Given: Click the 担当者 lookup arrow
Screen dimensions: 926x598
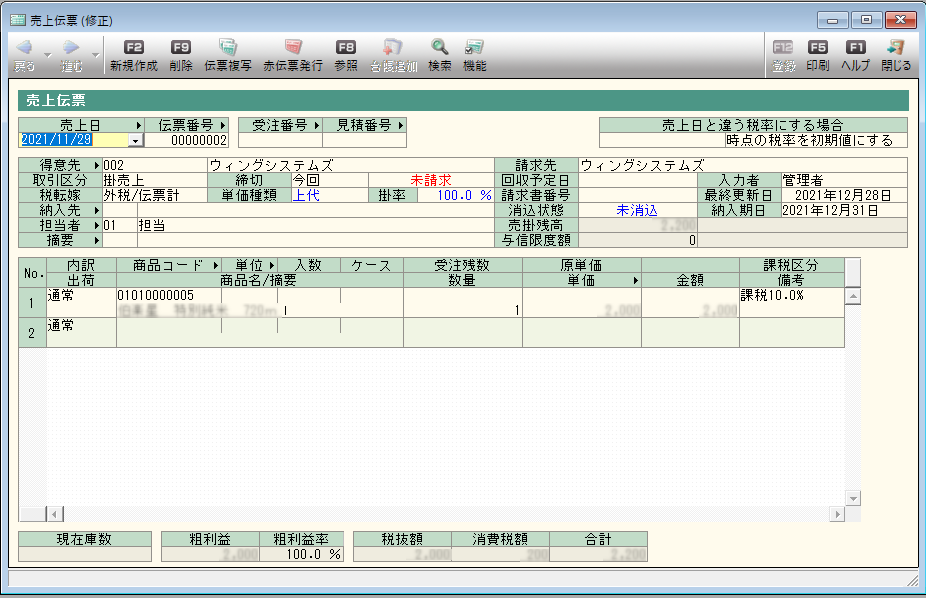Looking at the screenshot, I should coord(97,226).
